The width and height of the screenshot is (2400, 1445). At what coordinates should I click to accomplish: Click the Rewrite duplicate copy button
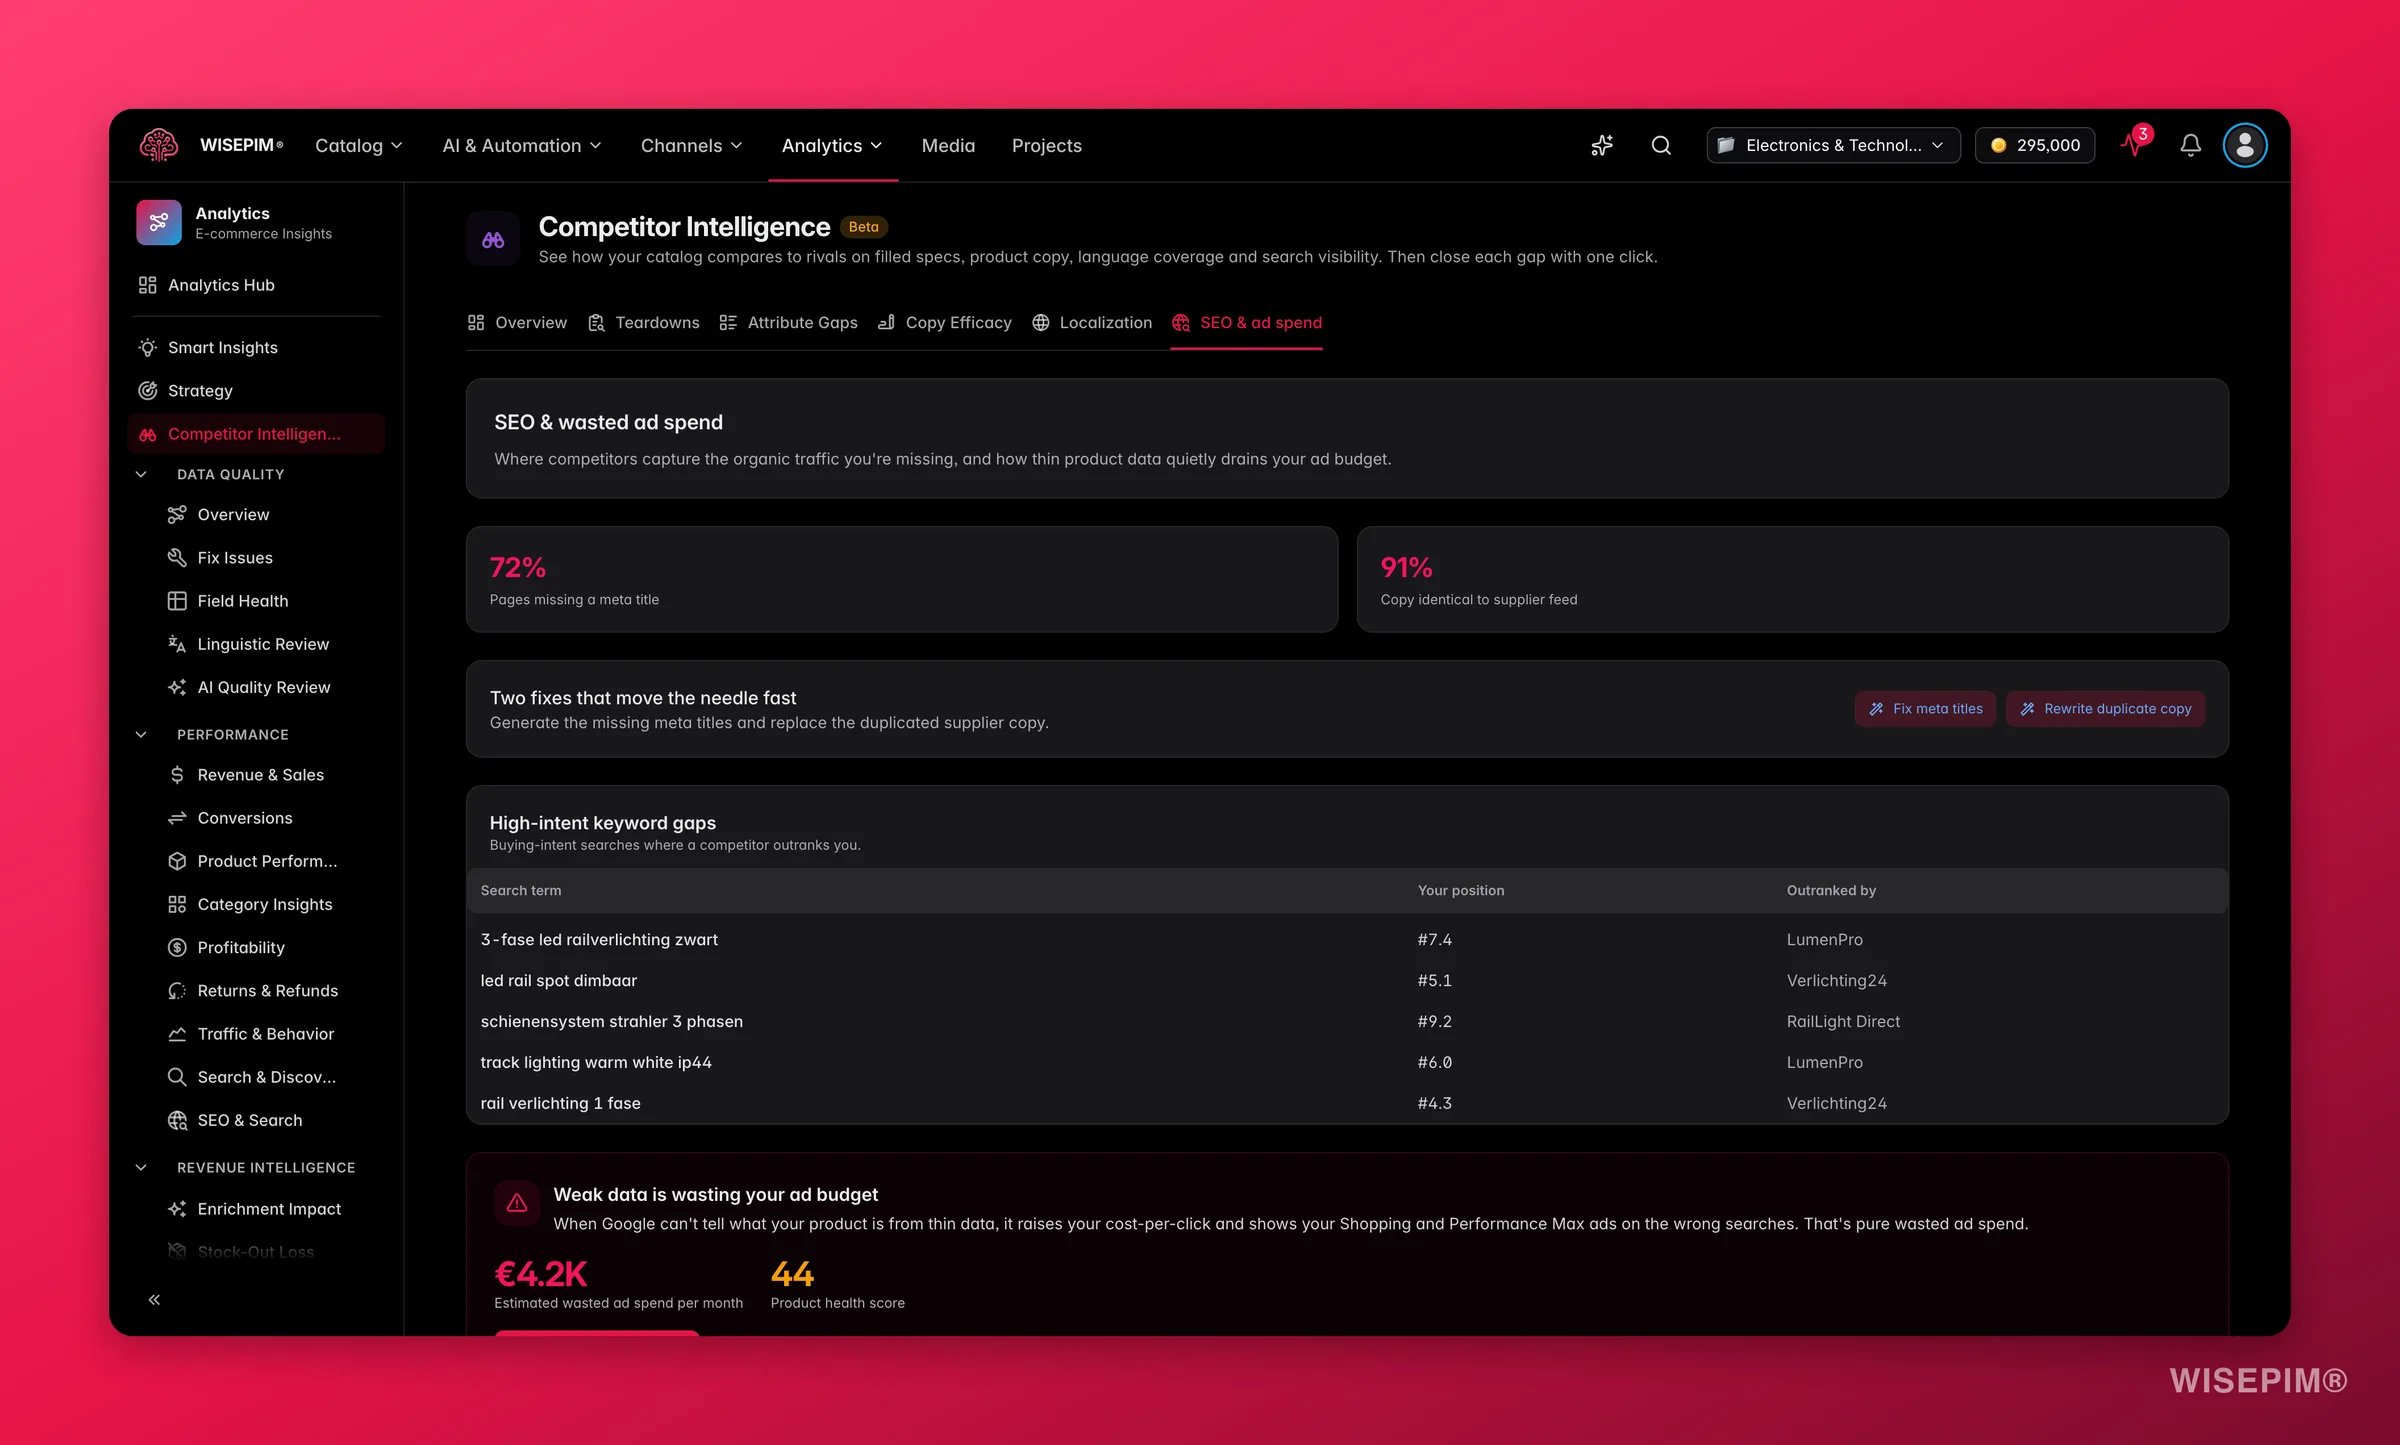pos(2105,708)
